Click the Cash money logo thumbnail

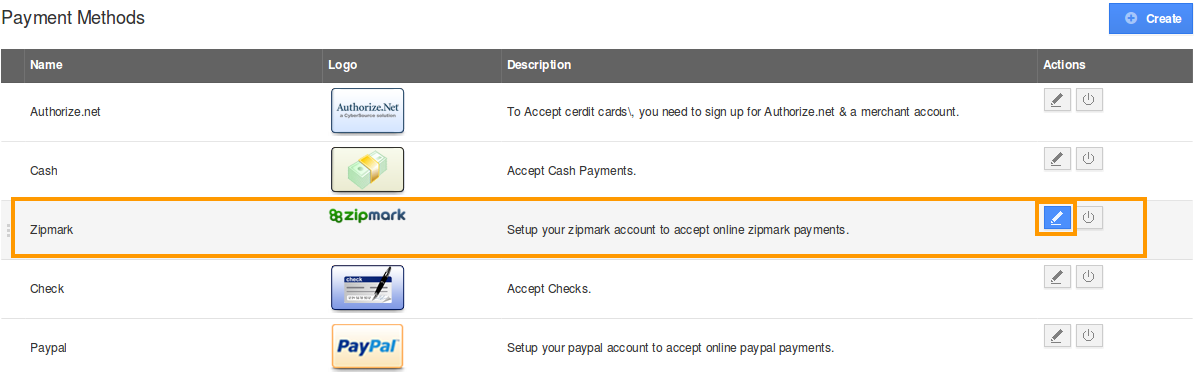[368, 170]
